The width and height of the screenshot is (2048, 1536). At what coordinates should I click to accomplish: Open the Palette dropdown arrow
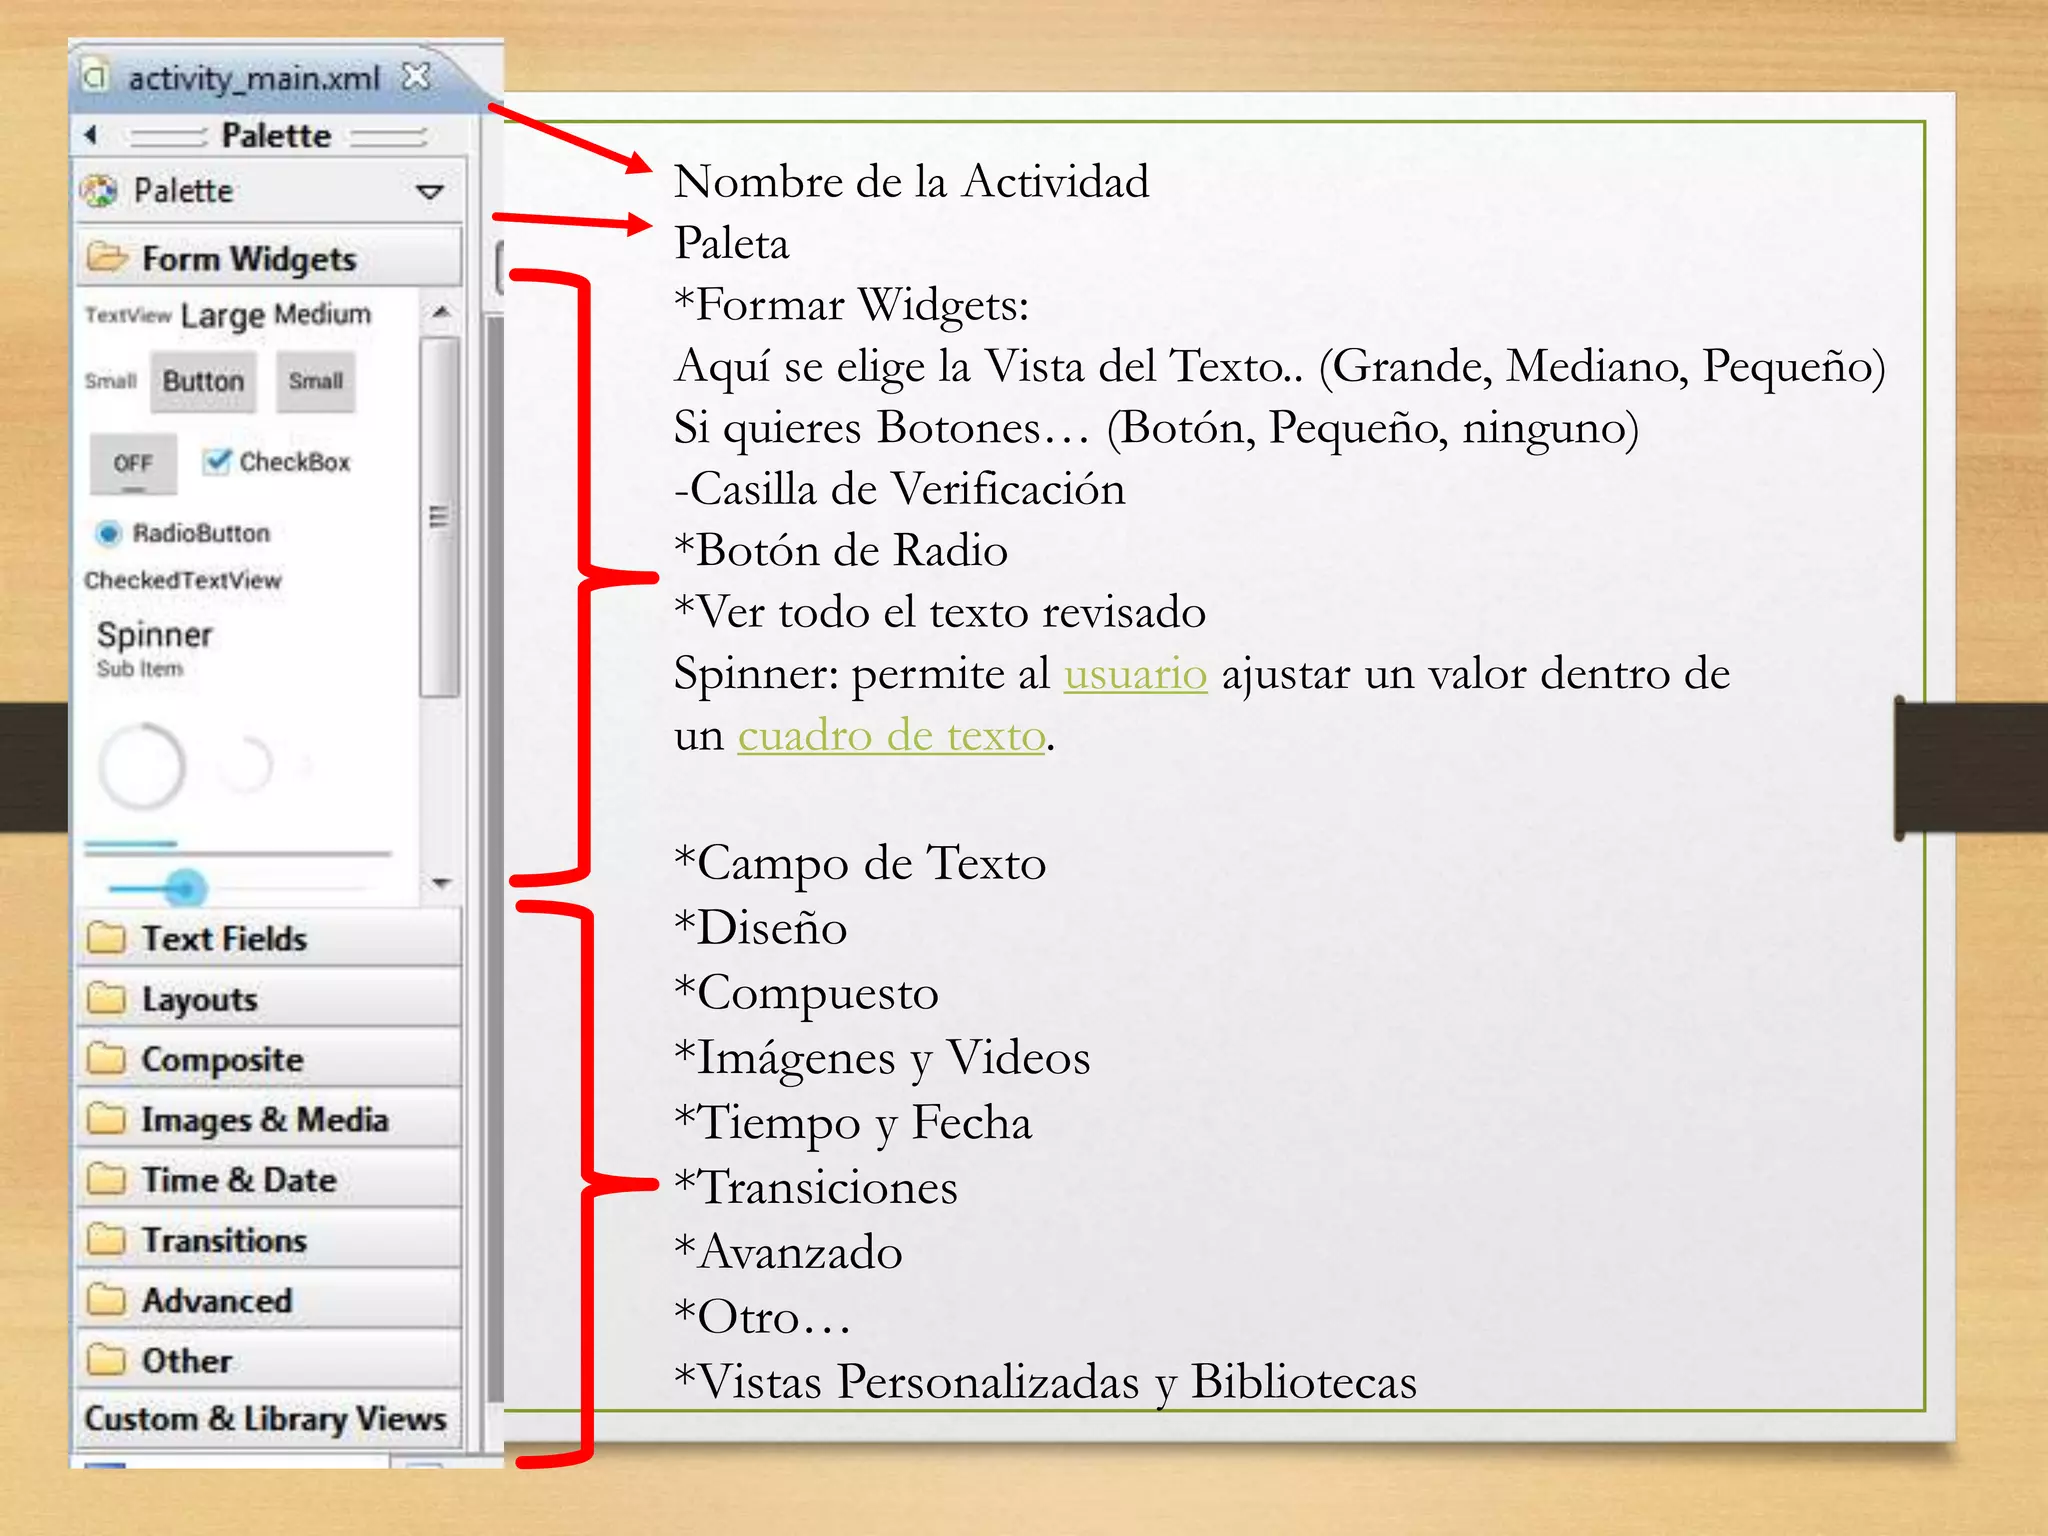429,191
